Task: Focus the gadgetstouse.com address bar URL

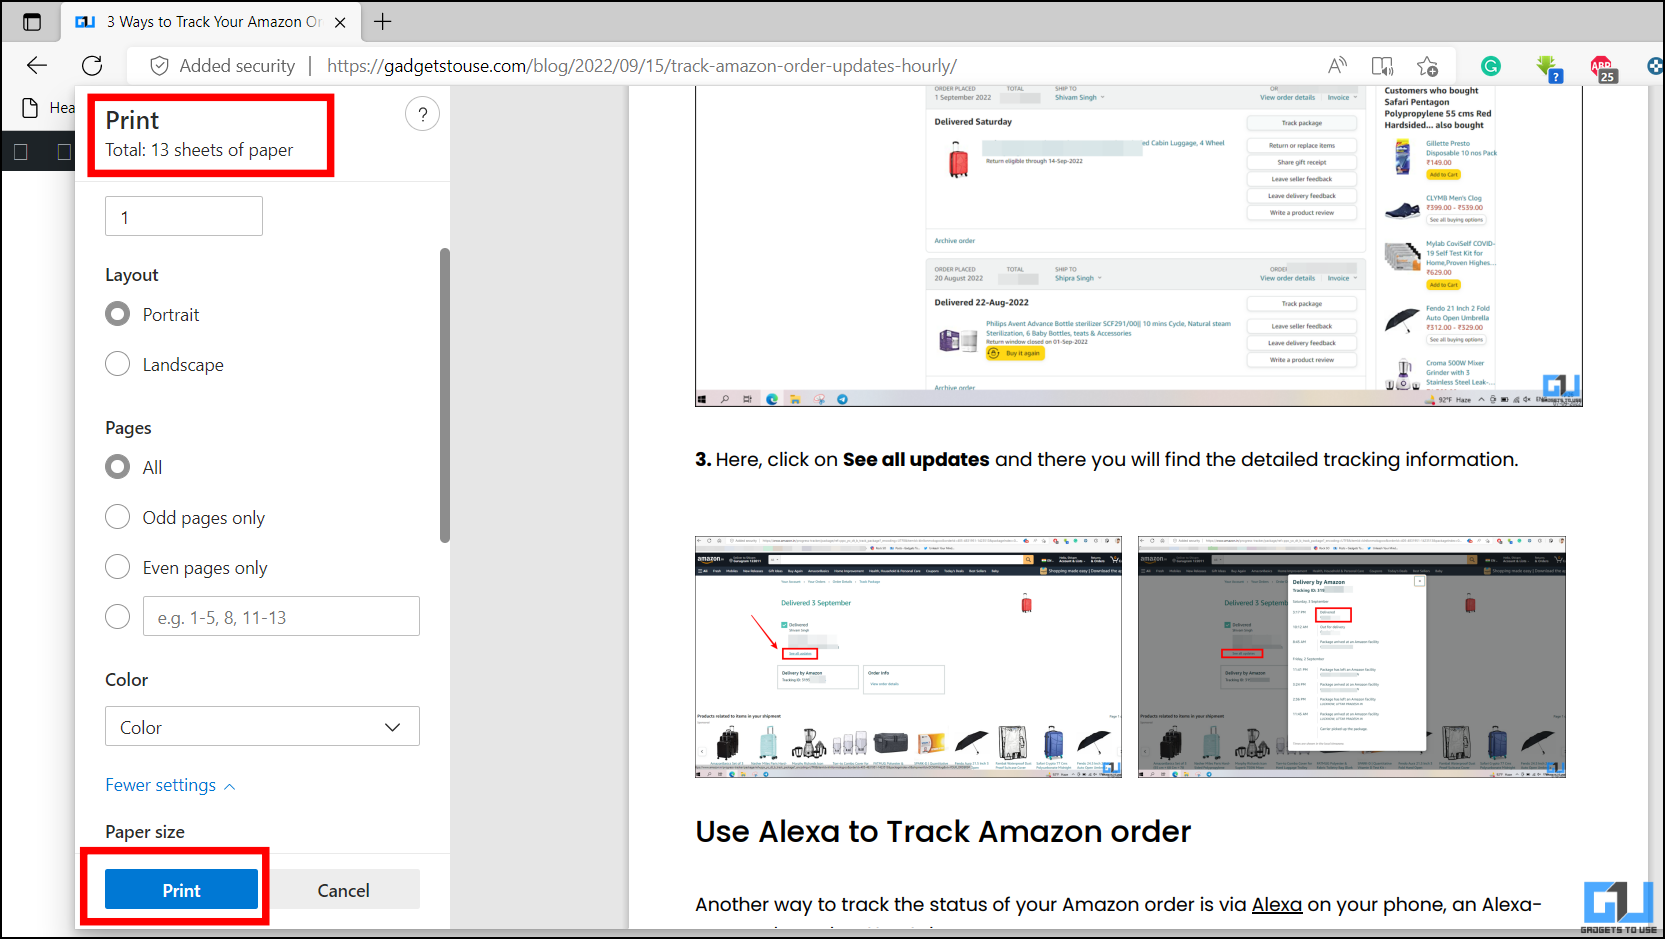Action: pos(641,66)
